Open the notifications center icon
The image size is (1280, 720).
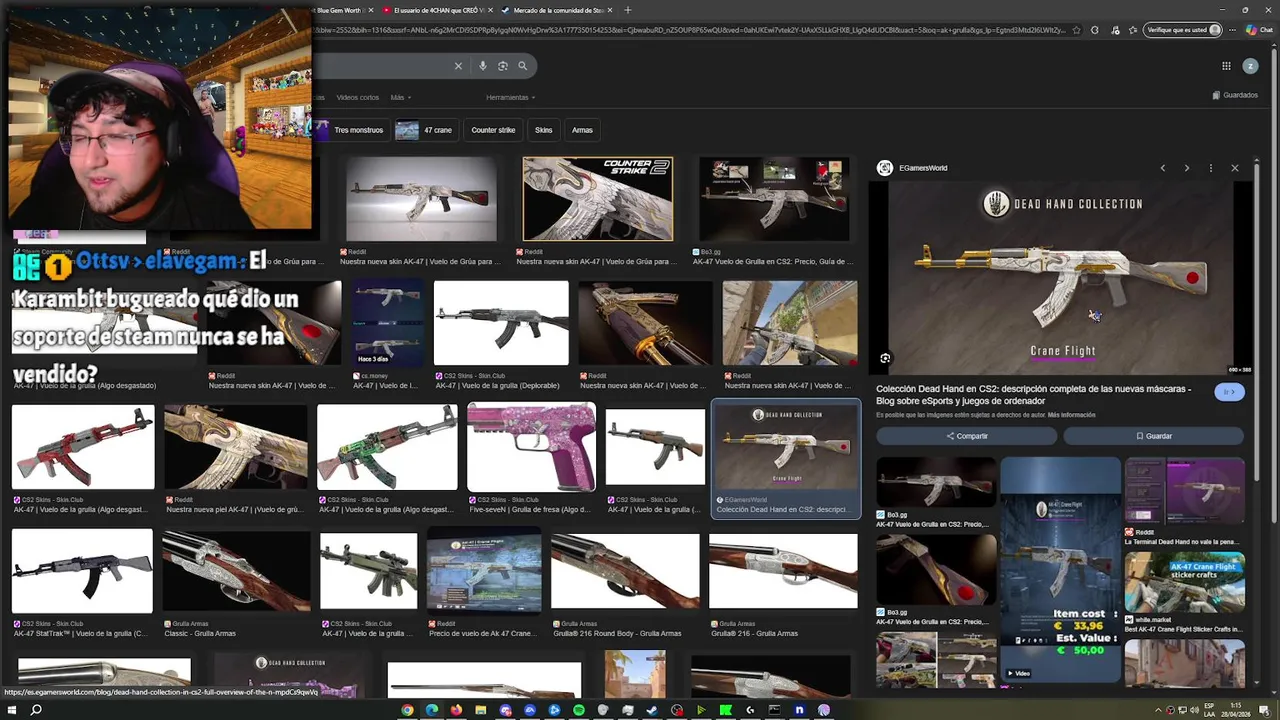point(1264,710)
